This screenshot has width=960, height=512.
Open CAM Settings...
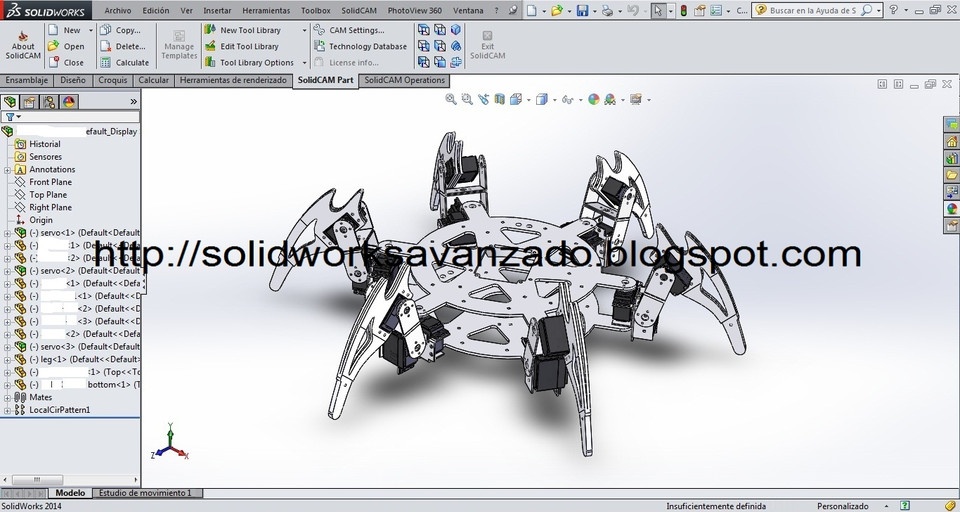(x=350, y=30)
